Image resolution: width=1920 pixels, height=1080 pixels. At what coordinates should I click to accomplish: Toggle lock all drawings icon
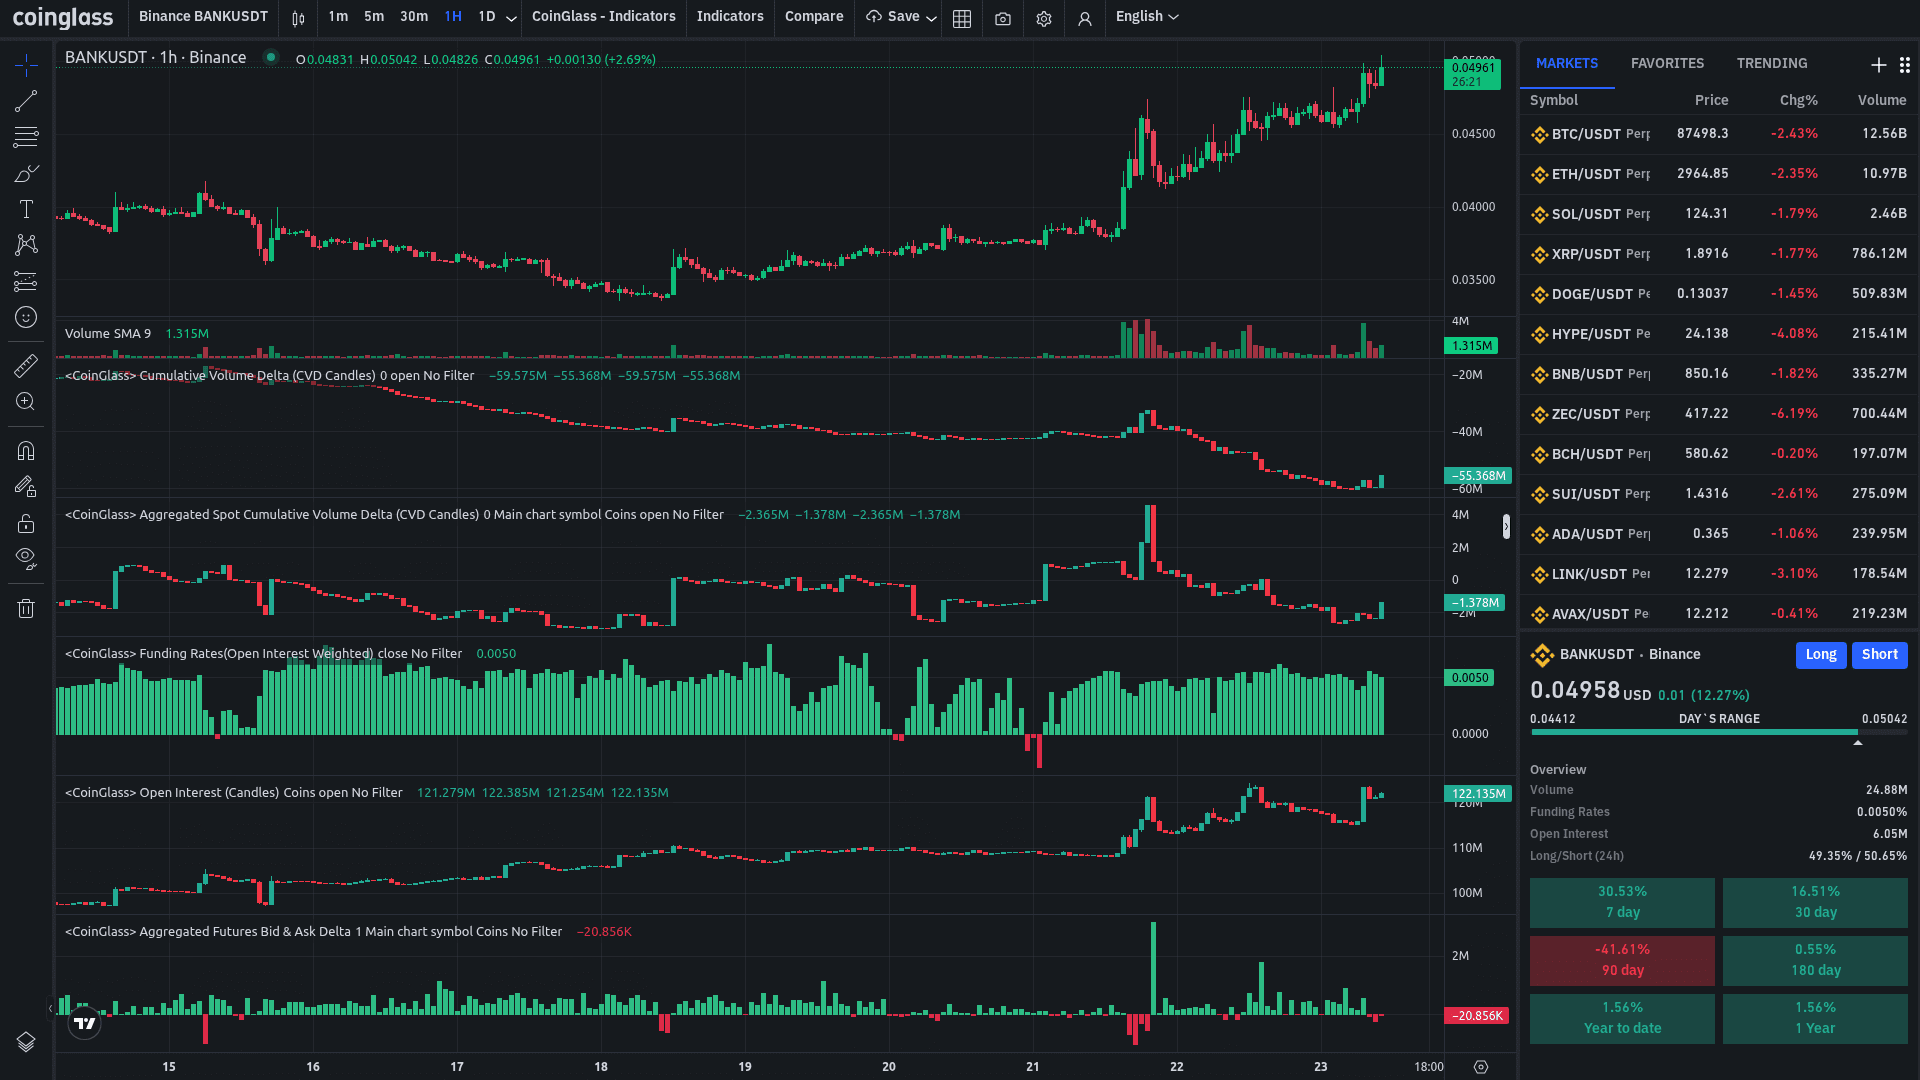pyautogui.click(x=26, y=524)
